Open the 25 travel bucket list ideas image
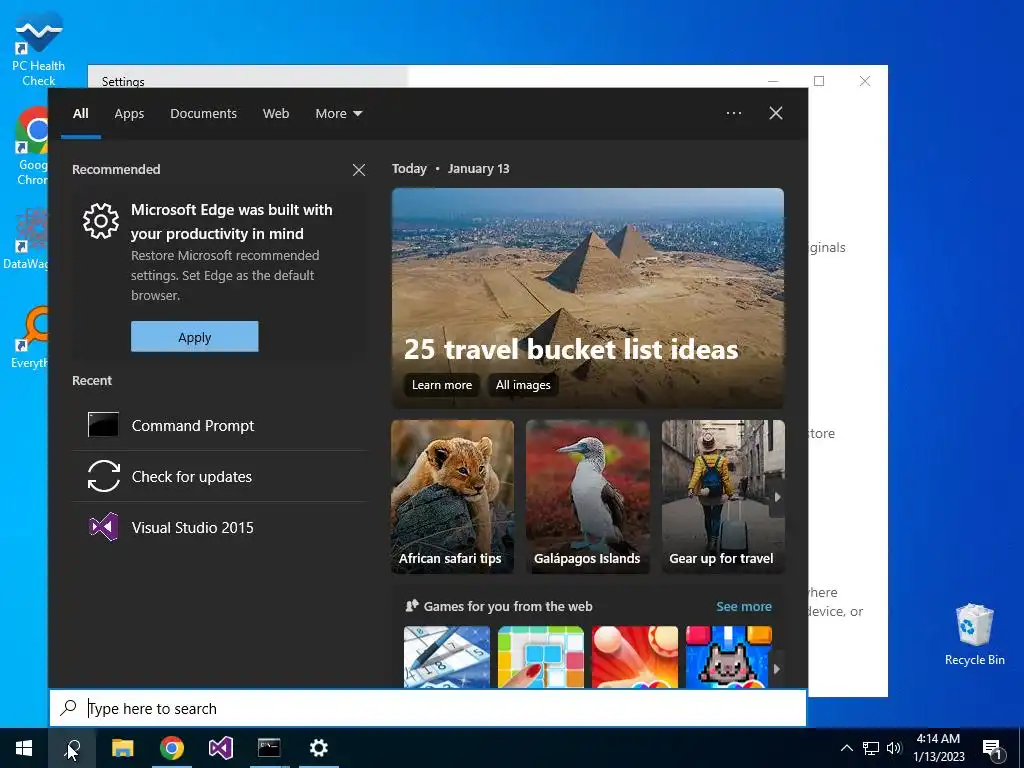The width and height of the screenshot is (1024, 768). (588, 298)
